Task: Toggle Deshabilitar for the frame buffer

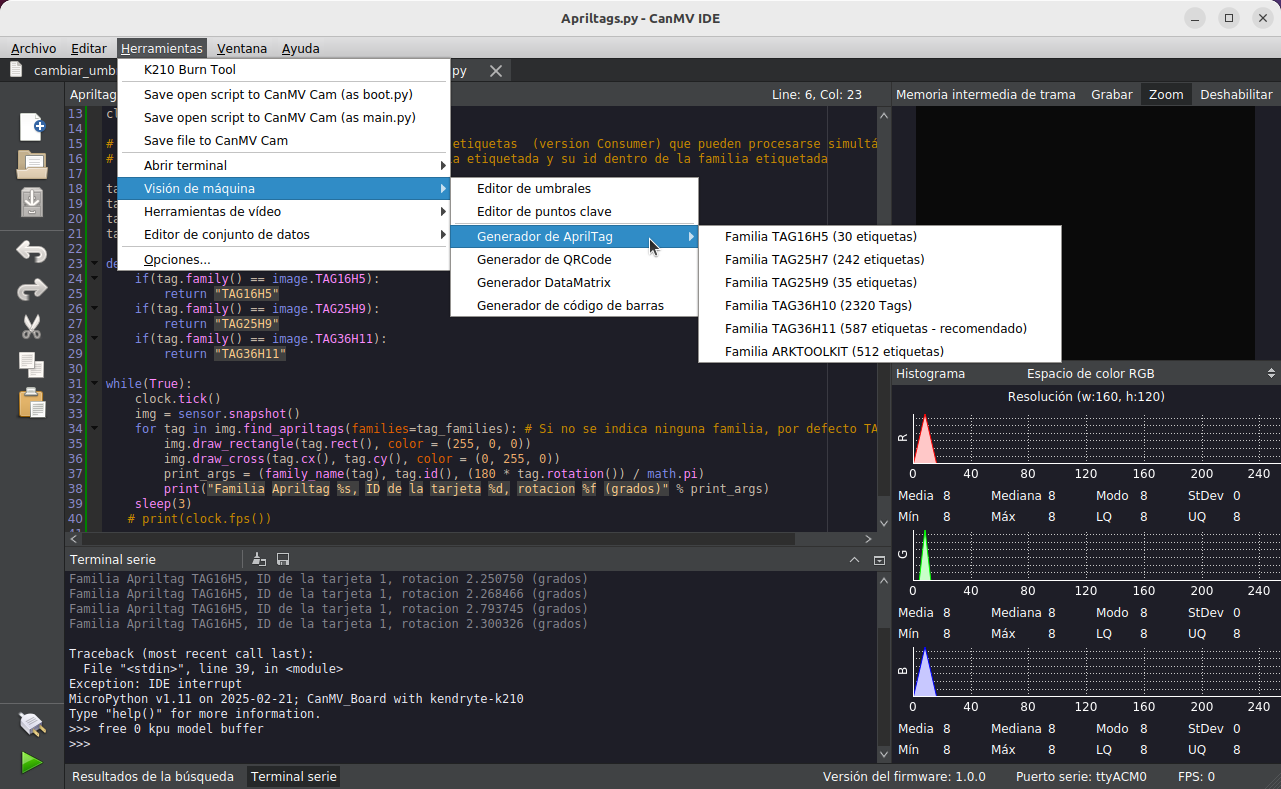Action: (x=1236, y=94)
